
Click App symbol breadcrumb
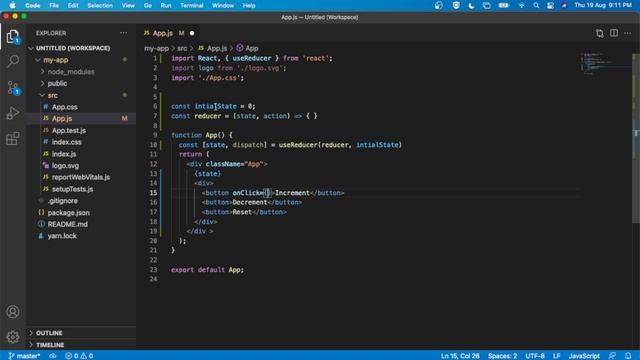click(247, 48)
